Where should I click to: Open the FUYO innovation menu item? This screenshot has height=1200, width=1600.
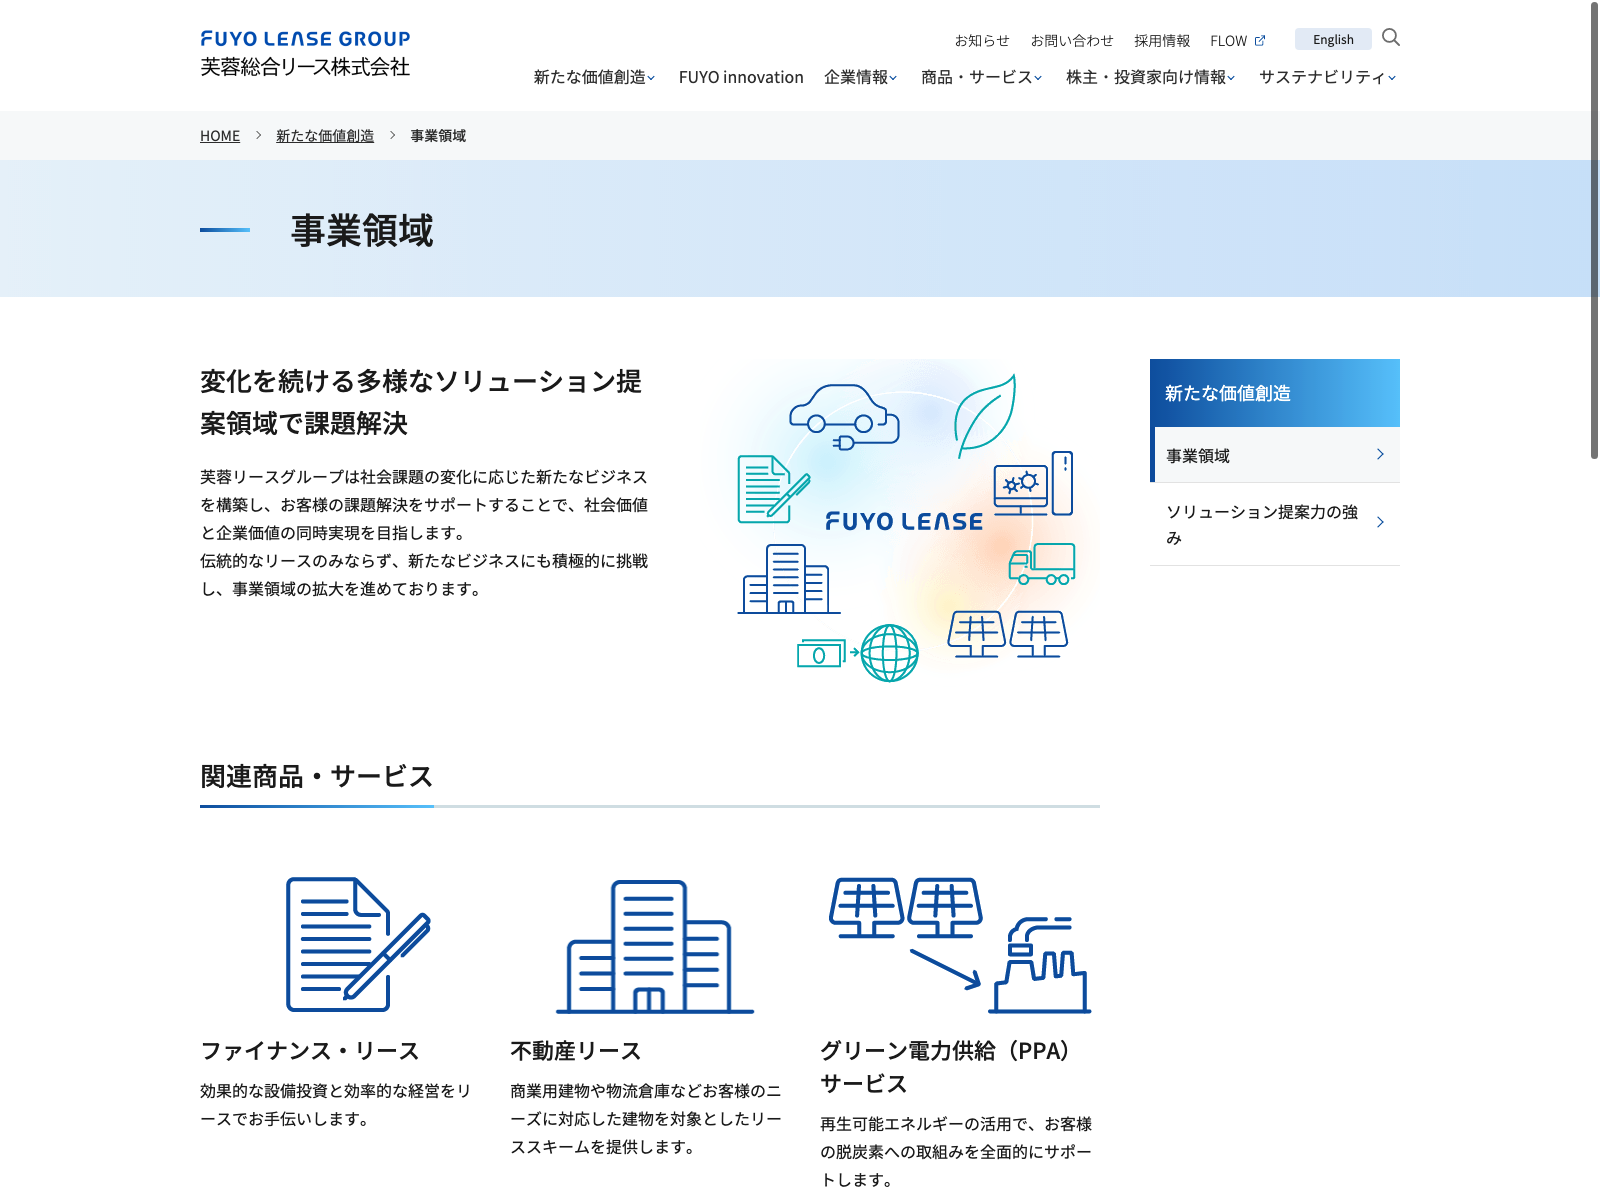click(x=741, y=77)
